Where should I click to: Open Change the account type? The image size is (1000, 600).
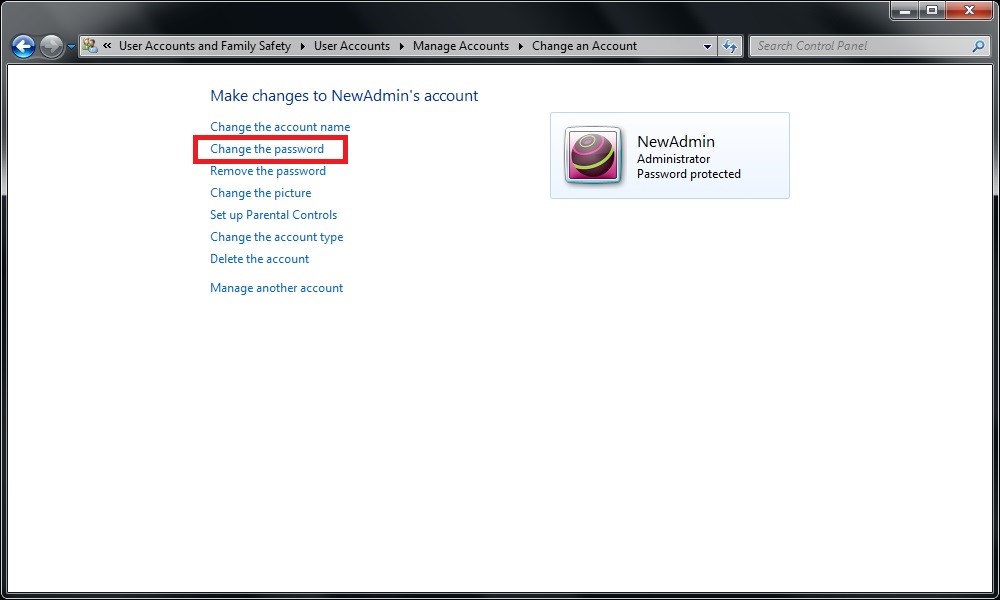click(276, 237)
